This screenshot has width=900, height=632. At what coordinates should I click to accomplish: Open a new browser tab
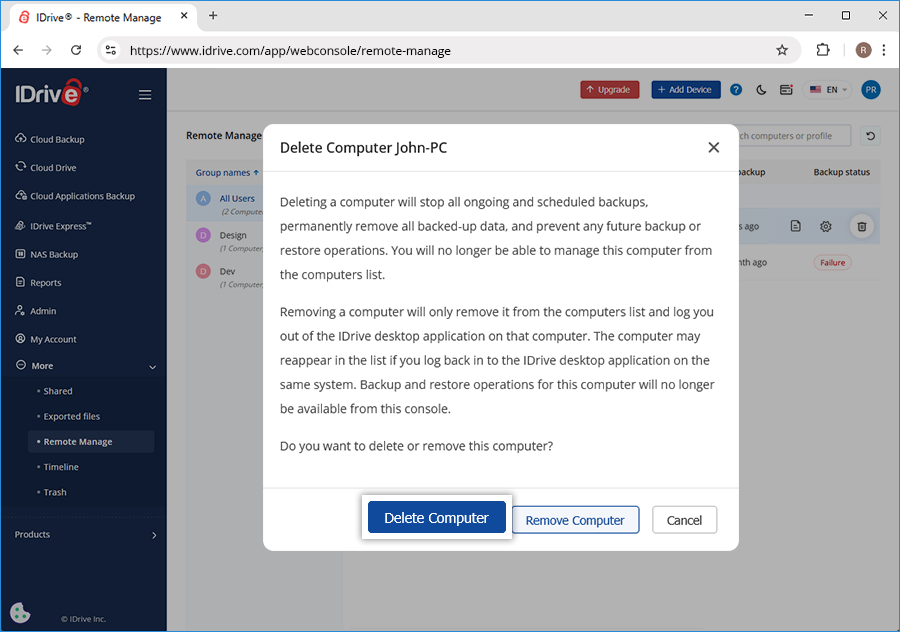pos(213,16)
